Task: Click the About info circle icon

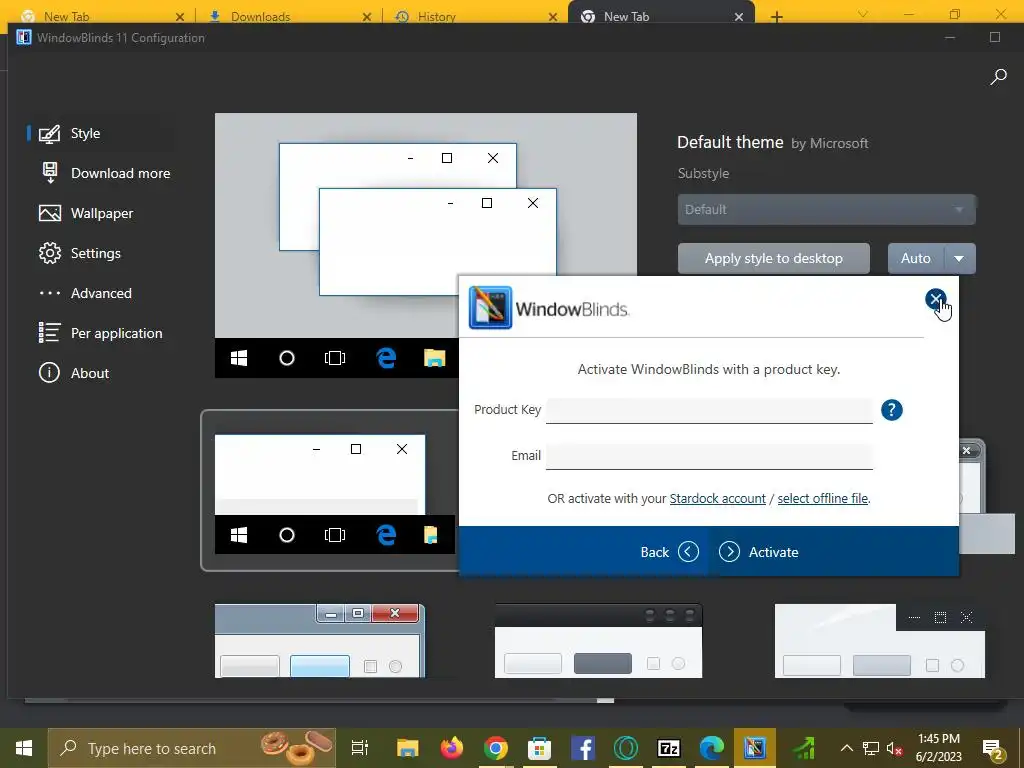Action: pos(50,373)
